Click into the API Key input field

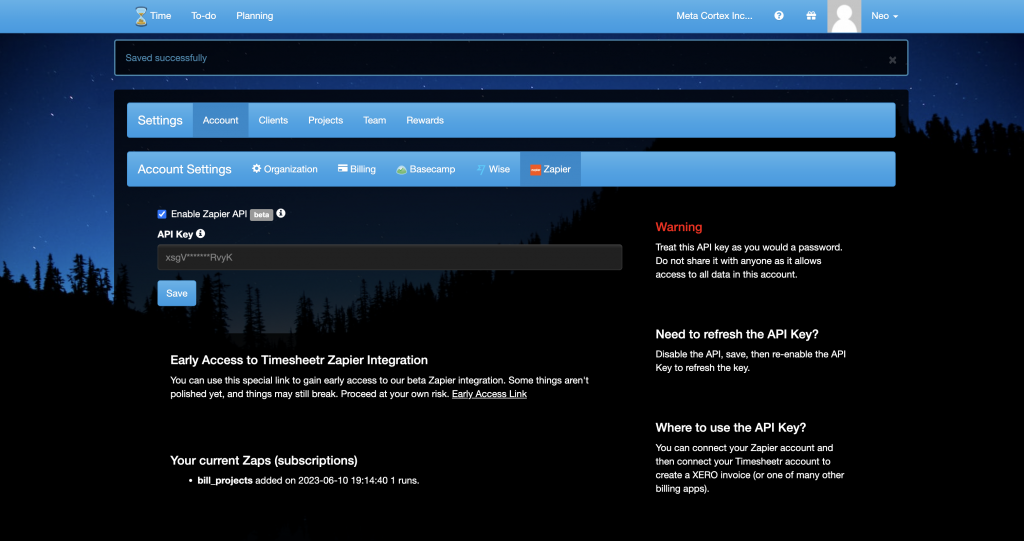[x=390, y=257]
